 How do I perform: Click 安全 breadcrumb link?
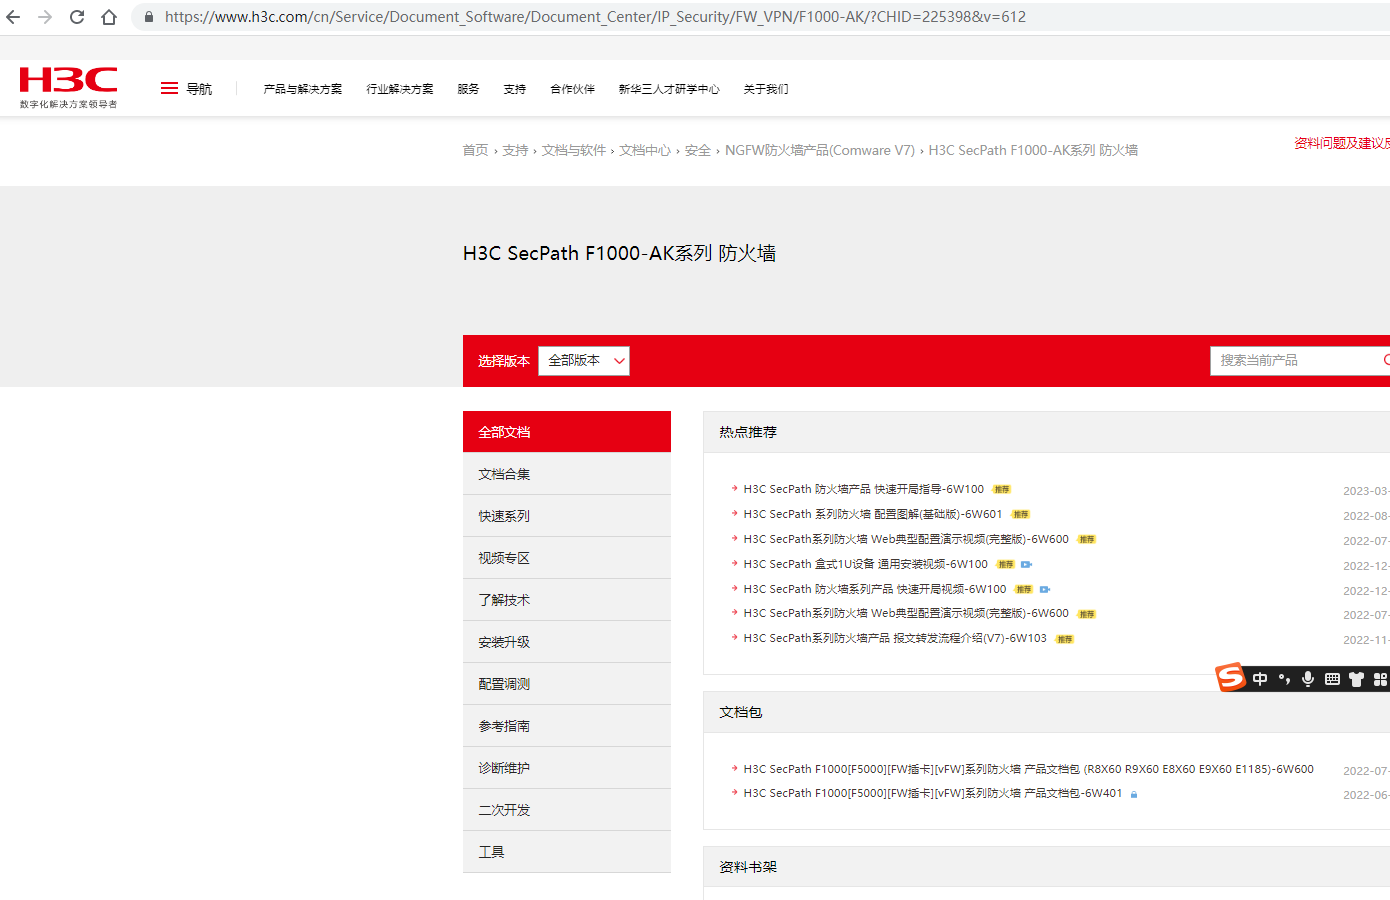pos(698,150)
